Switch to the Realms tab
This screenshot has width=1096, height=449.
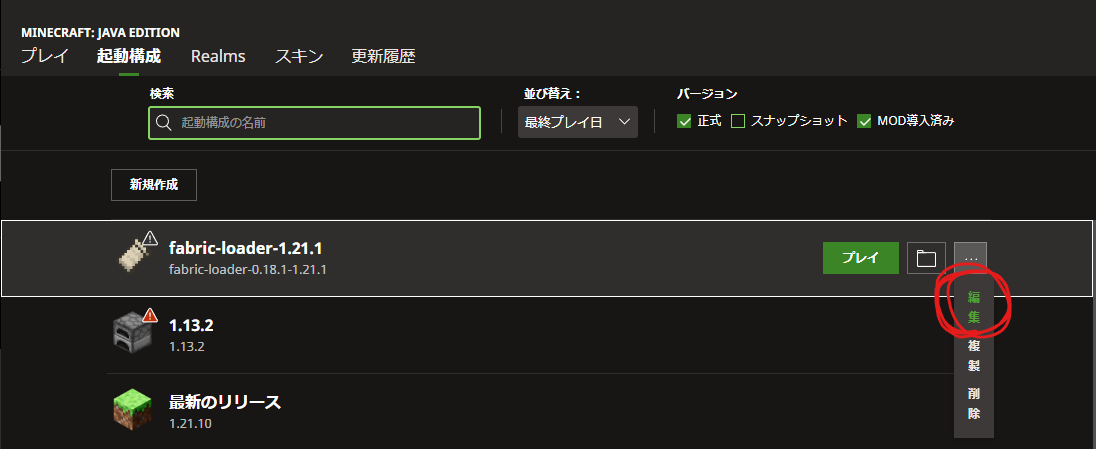218,57
